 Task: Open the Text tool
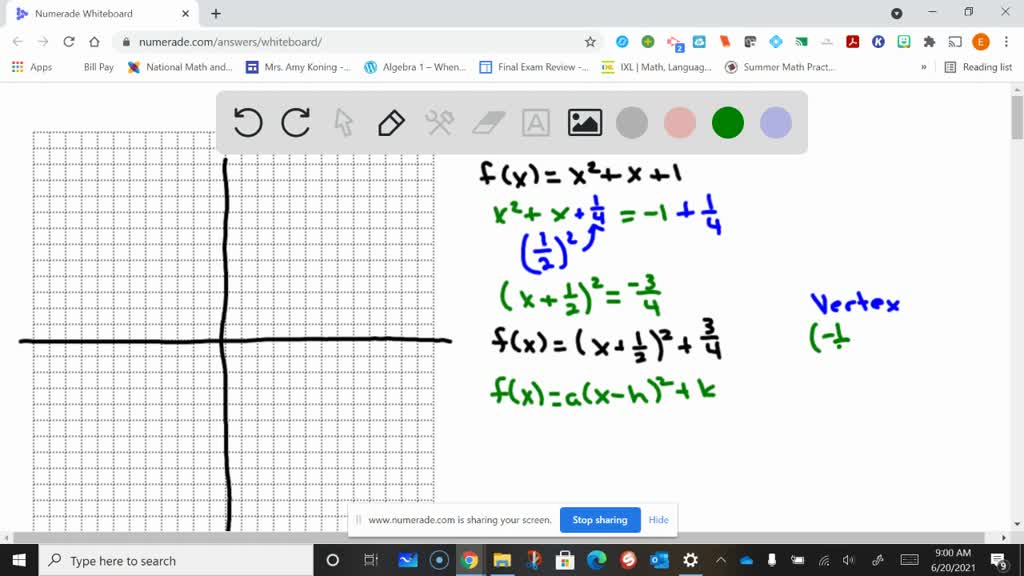click(535, 122)
